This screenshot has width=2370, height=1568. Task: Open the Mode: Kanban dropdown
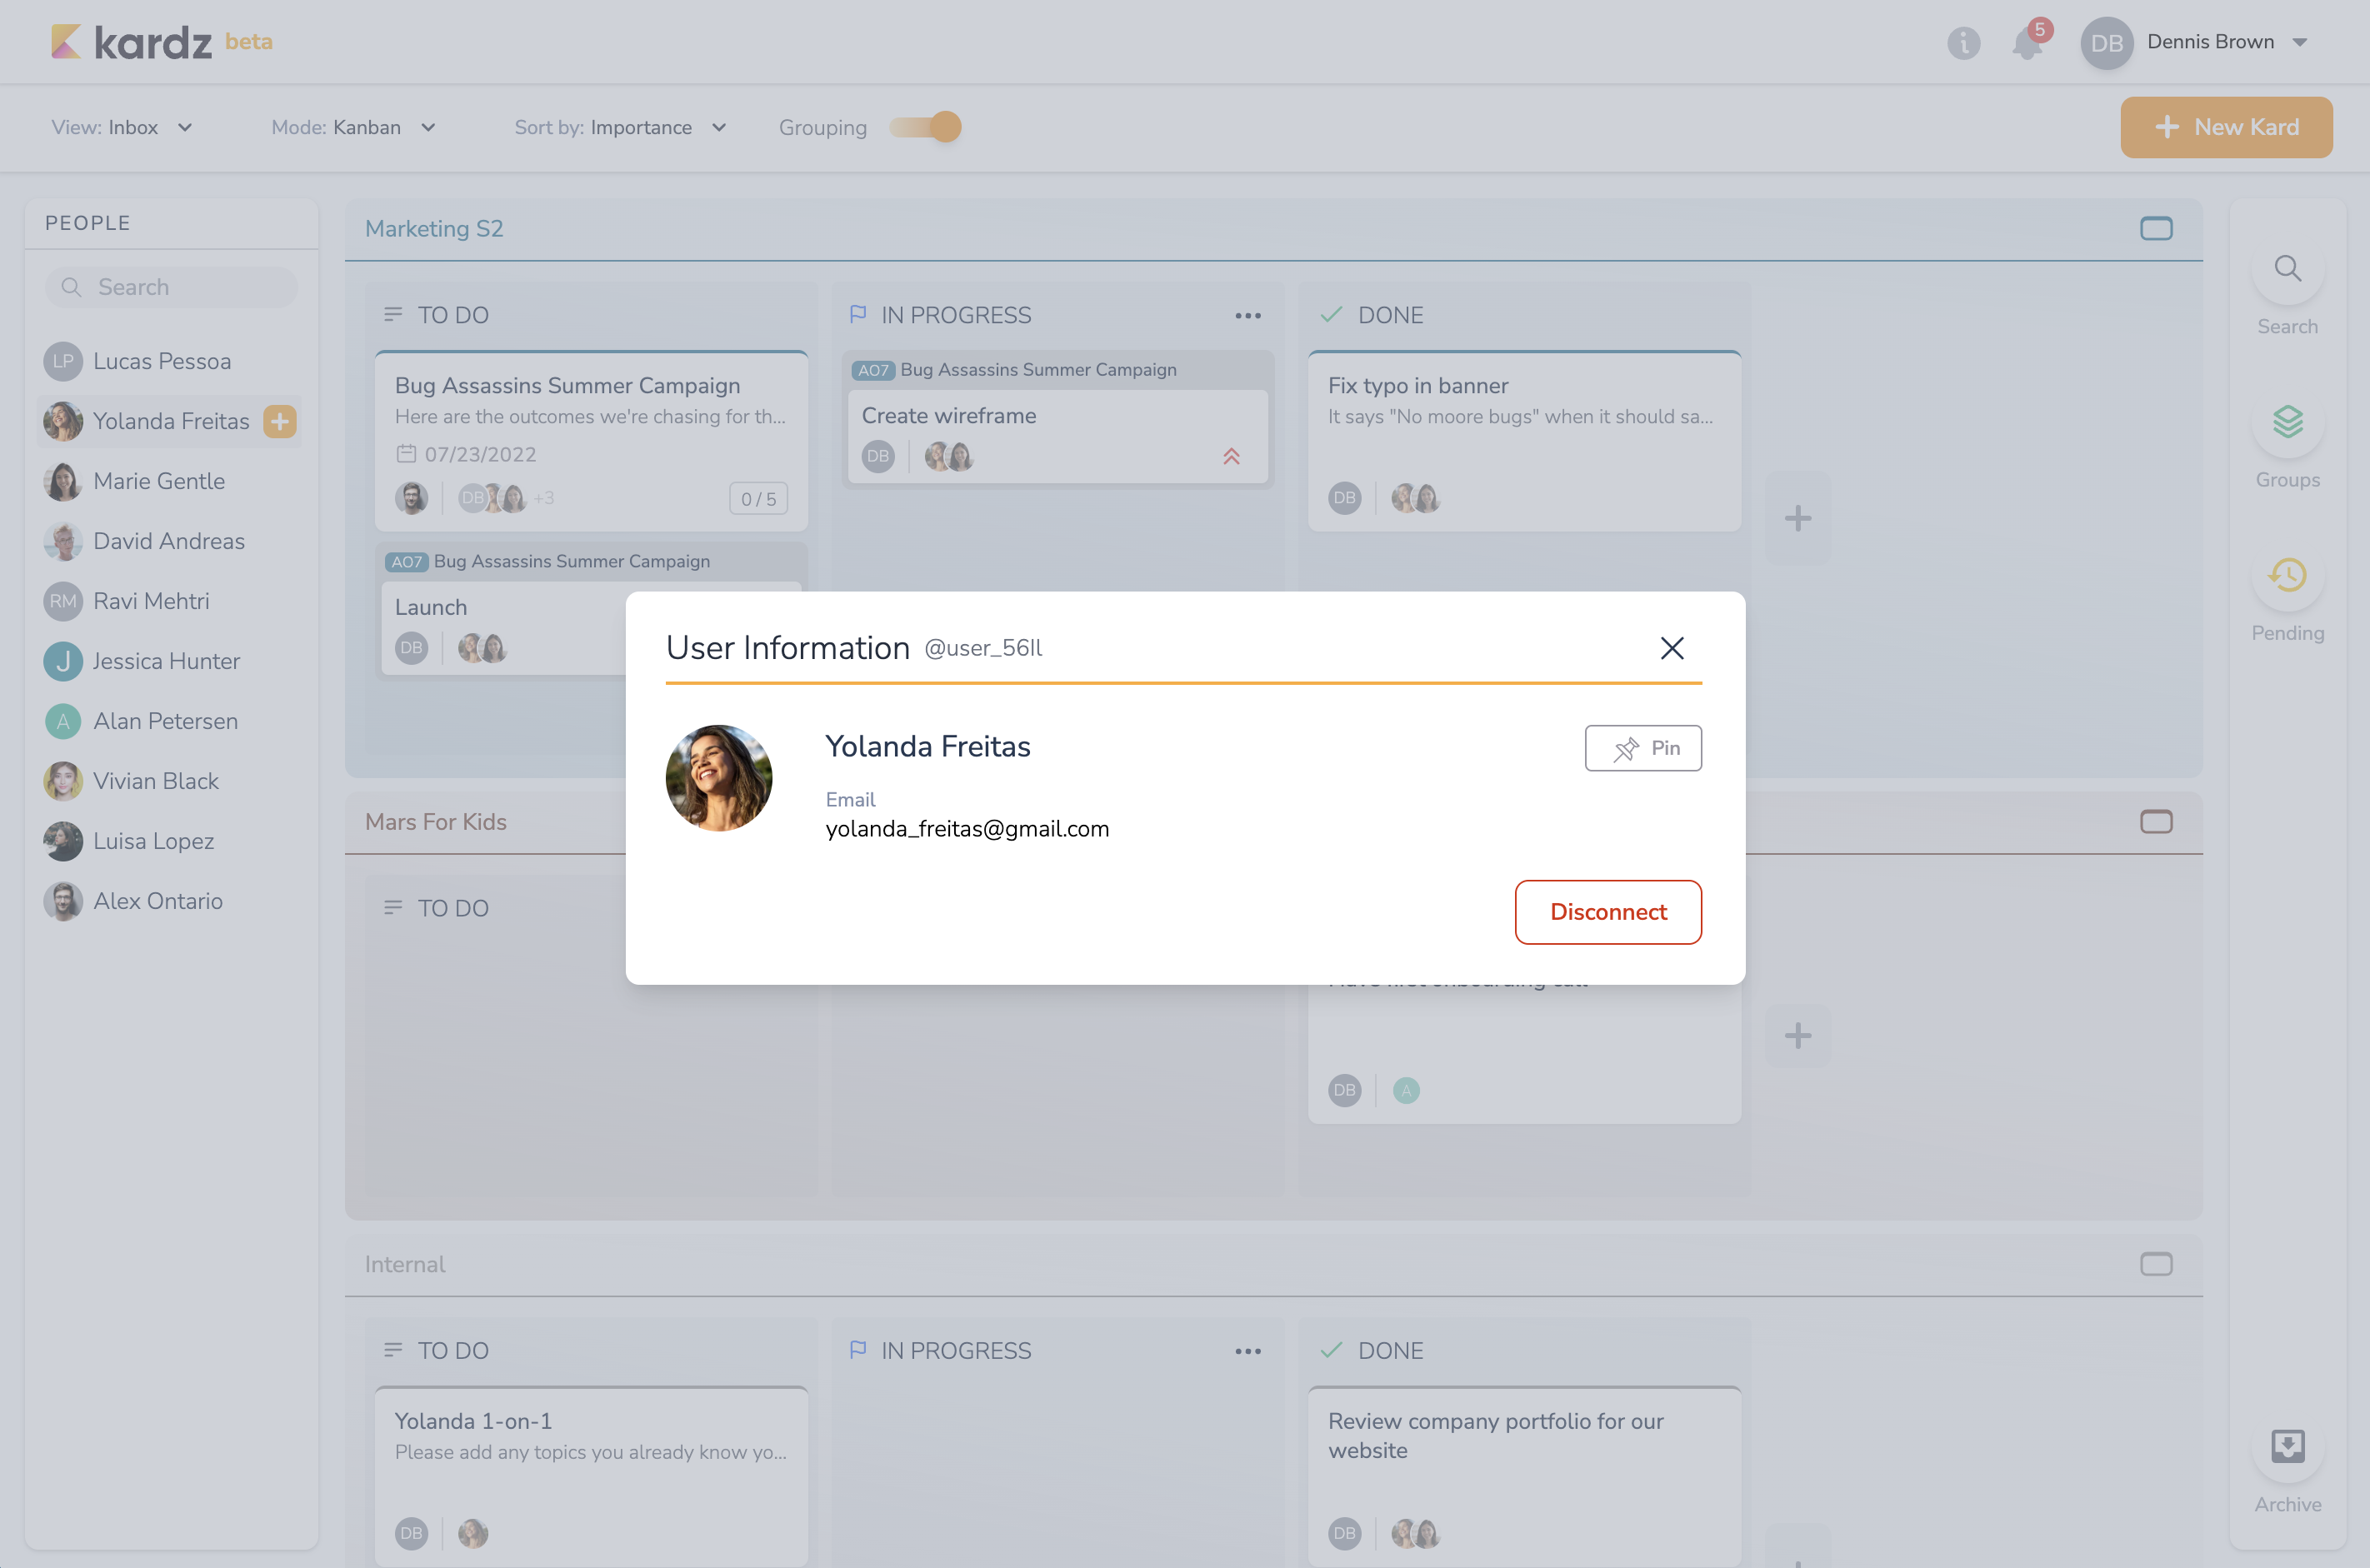click(x=353, y=127)
